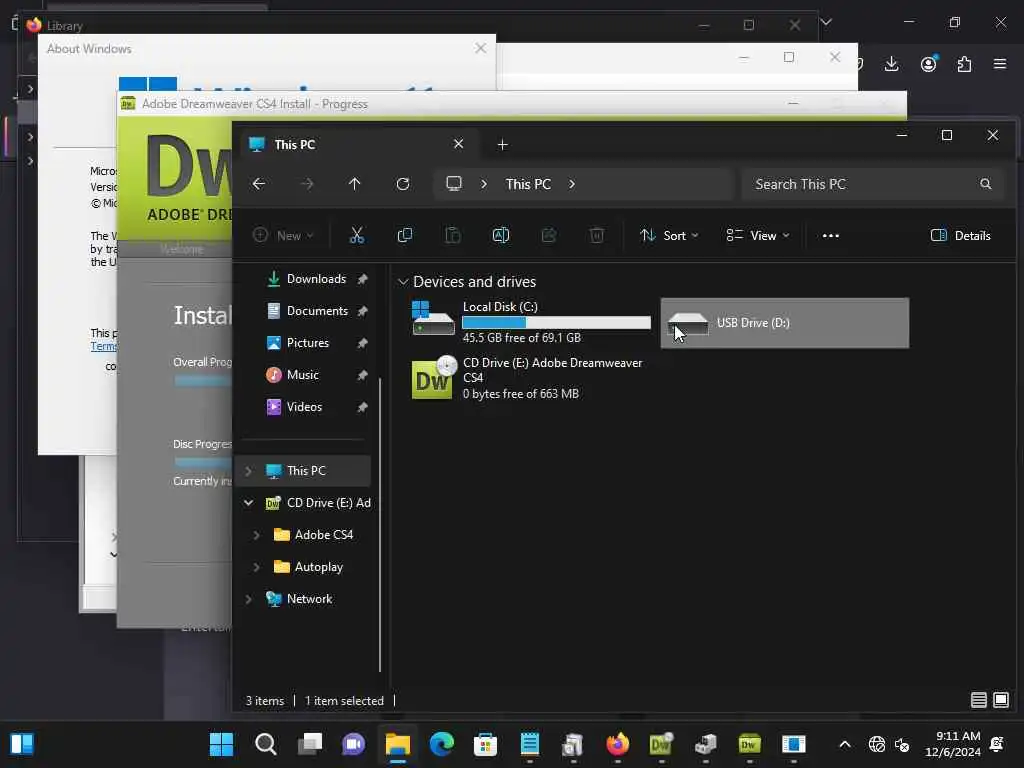Click the Delete trash icon in File Explorer
The height and width of the screenshot is (768, 1024).
click(596, 235)
